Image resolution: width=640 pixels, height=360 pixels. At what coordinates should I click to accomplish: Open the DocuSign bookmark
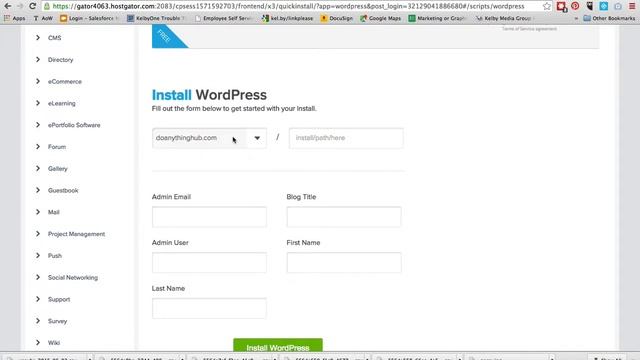click(x=337, y=18)
